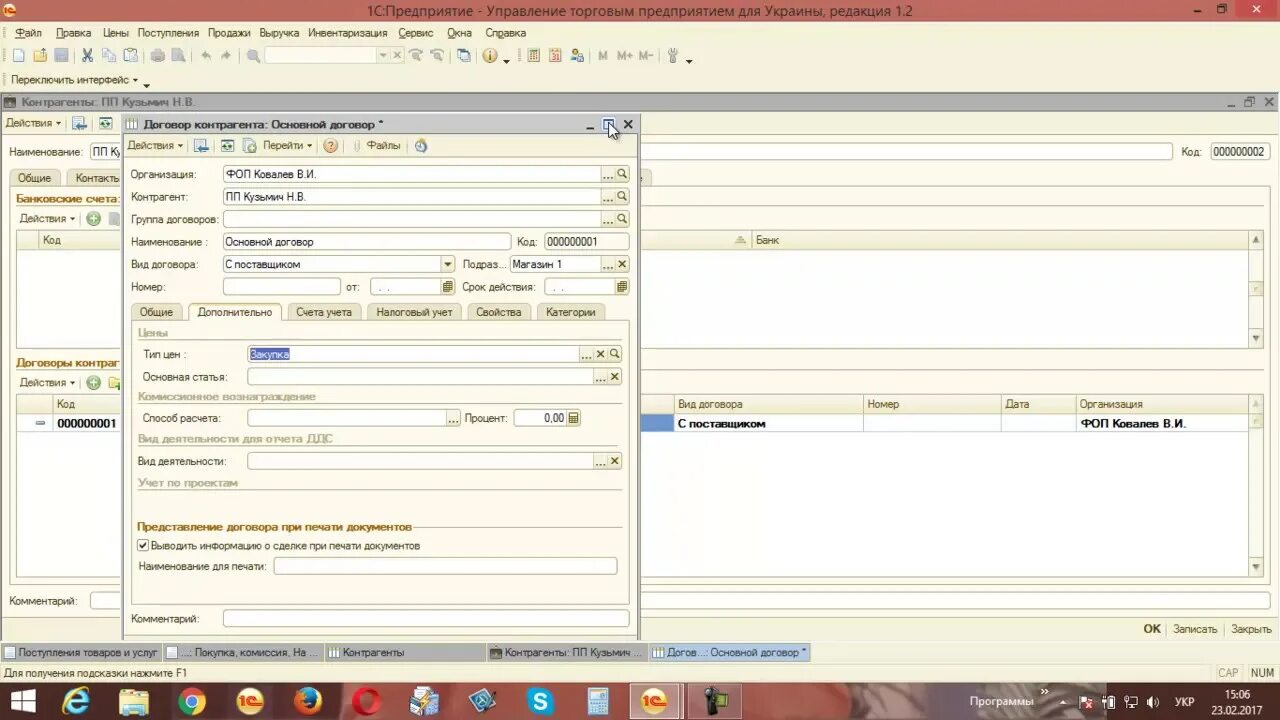The width and height of the screenshot is (1280, 720).
Task: Click the Номер input field
Action: point(282,287)
